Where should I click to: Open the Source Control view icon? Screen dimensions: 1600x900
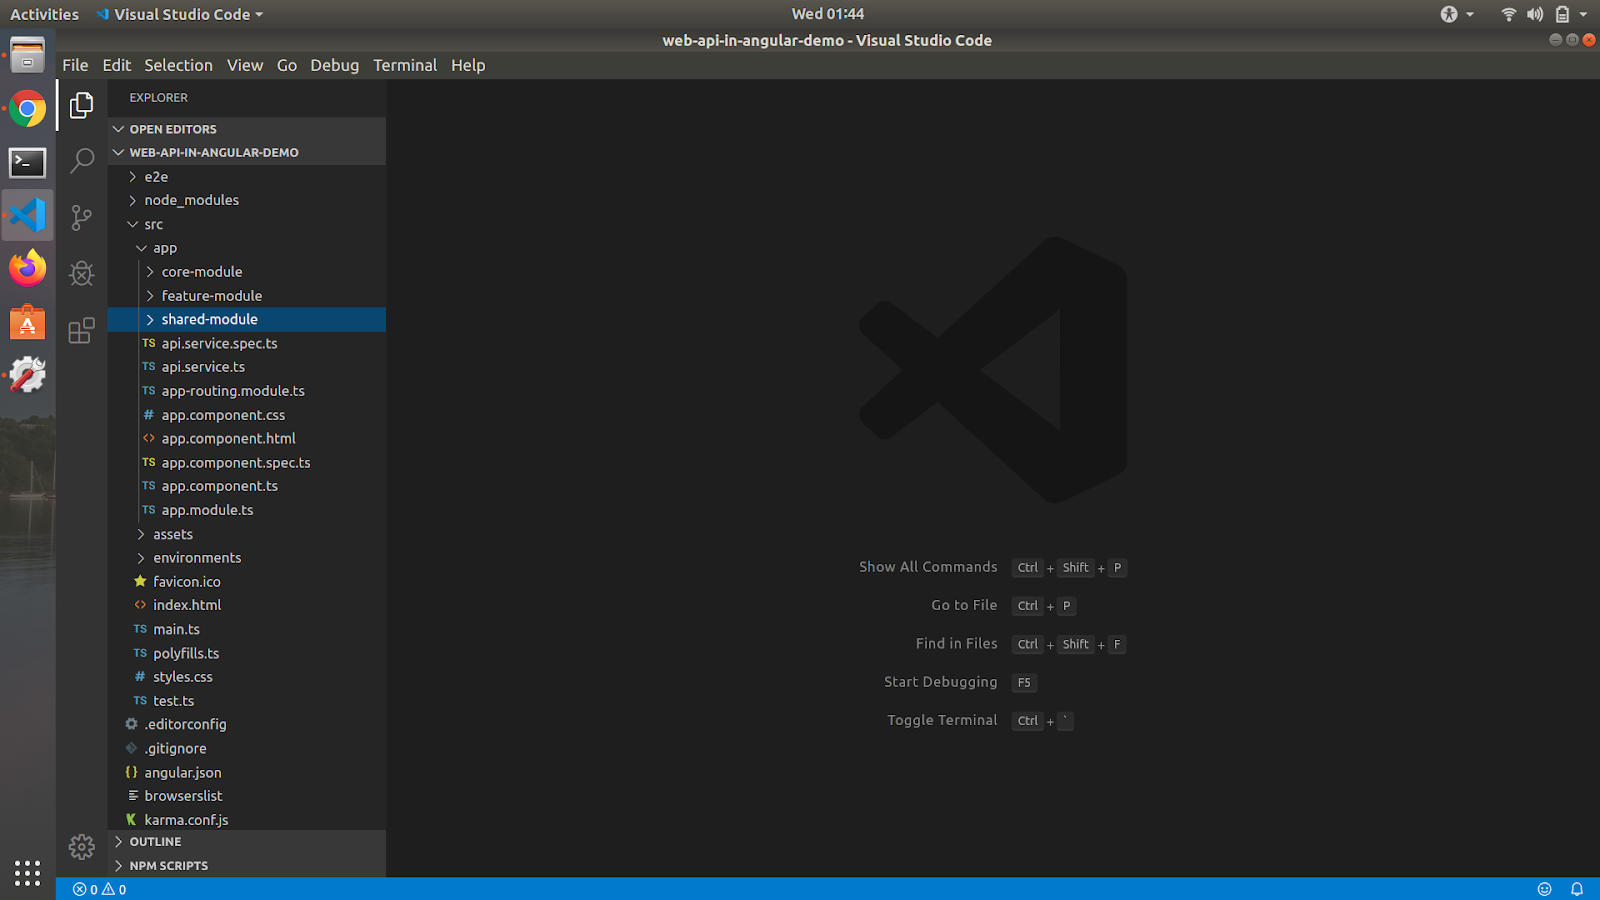tap(82, 217)
